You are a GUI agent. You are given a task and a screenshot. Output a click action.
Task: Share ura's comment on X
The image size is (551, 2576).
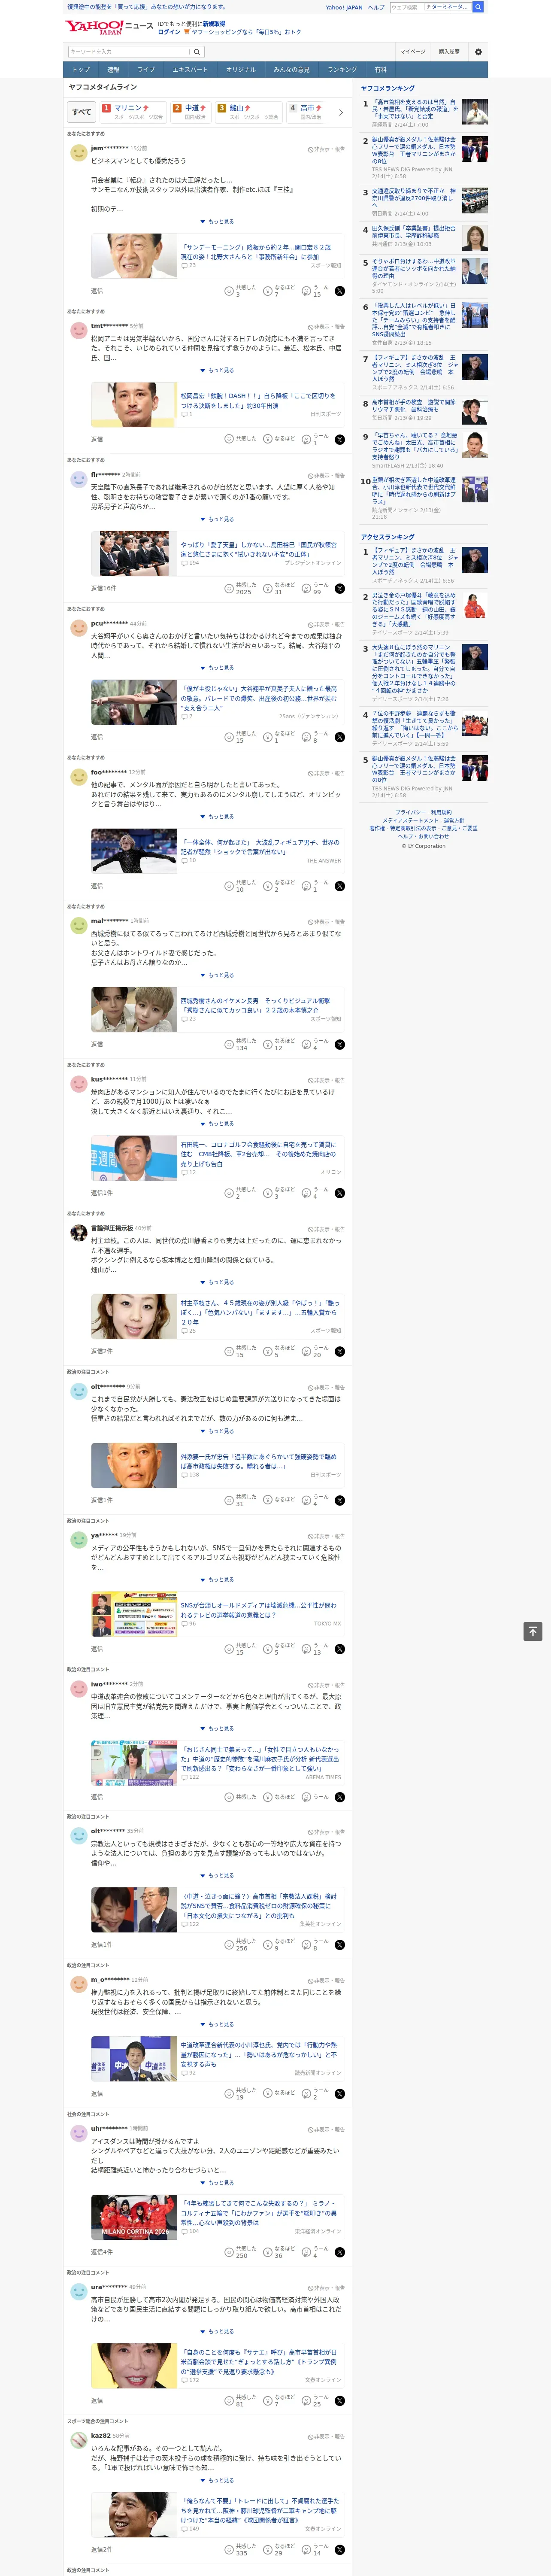340,2400
